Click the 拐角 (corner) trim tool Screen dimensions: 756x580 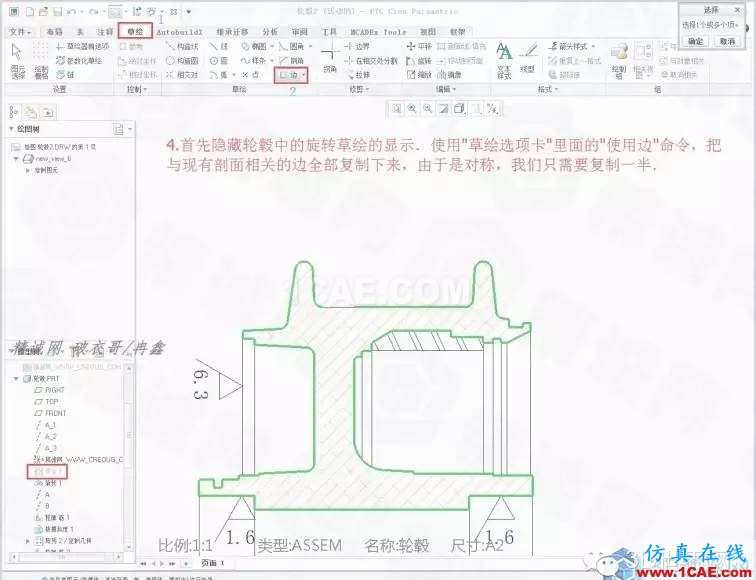coord(330,58)
